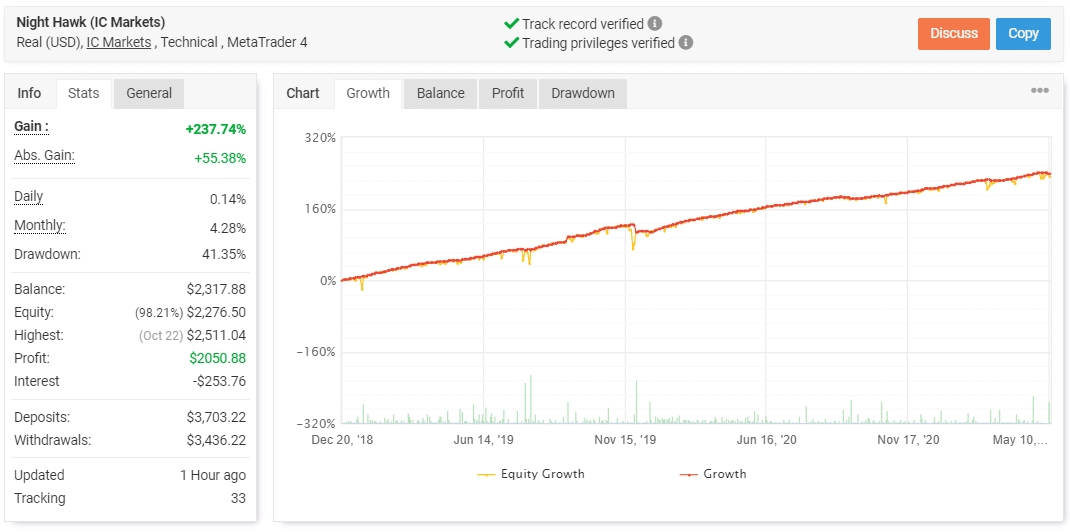Toggle the Equity Growth legend series
Viewport: 1070px width, 532px height.
click(x=531, y=474)
